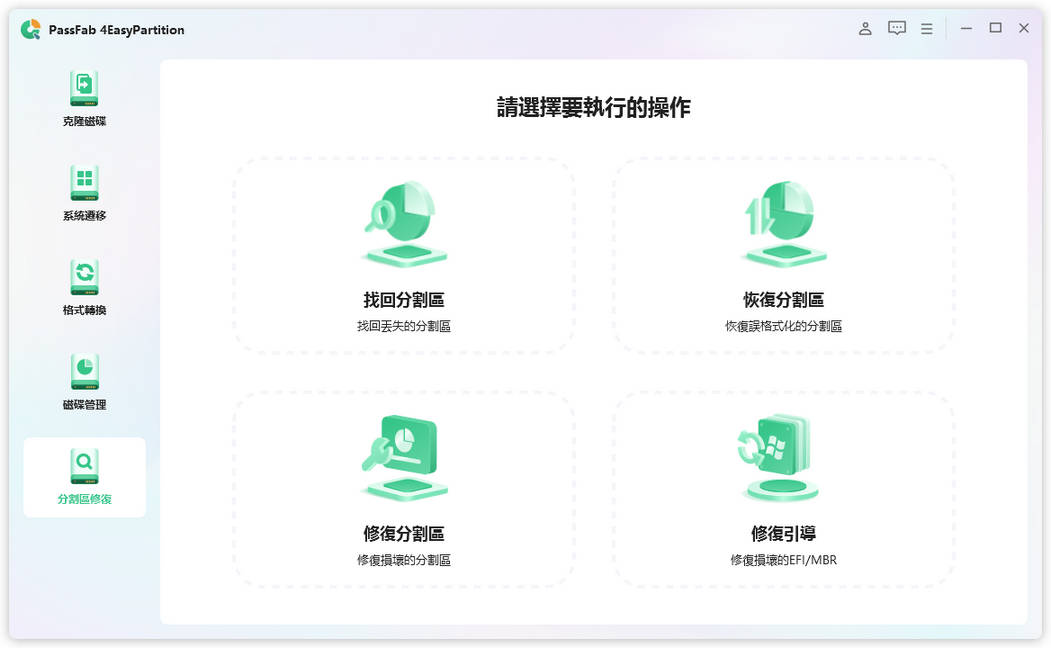Click the Windows recycle icon above 修復引導
1051x648 pixels.
click(784, 453)
